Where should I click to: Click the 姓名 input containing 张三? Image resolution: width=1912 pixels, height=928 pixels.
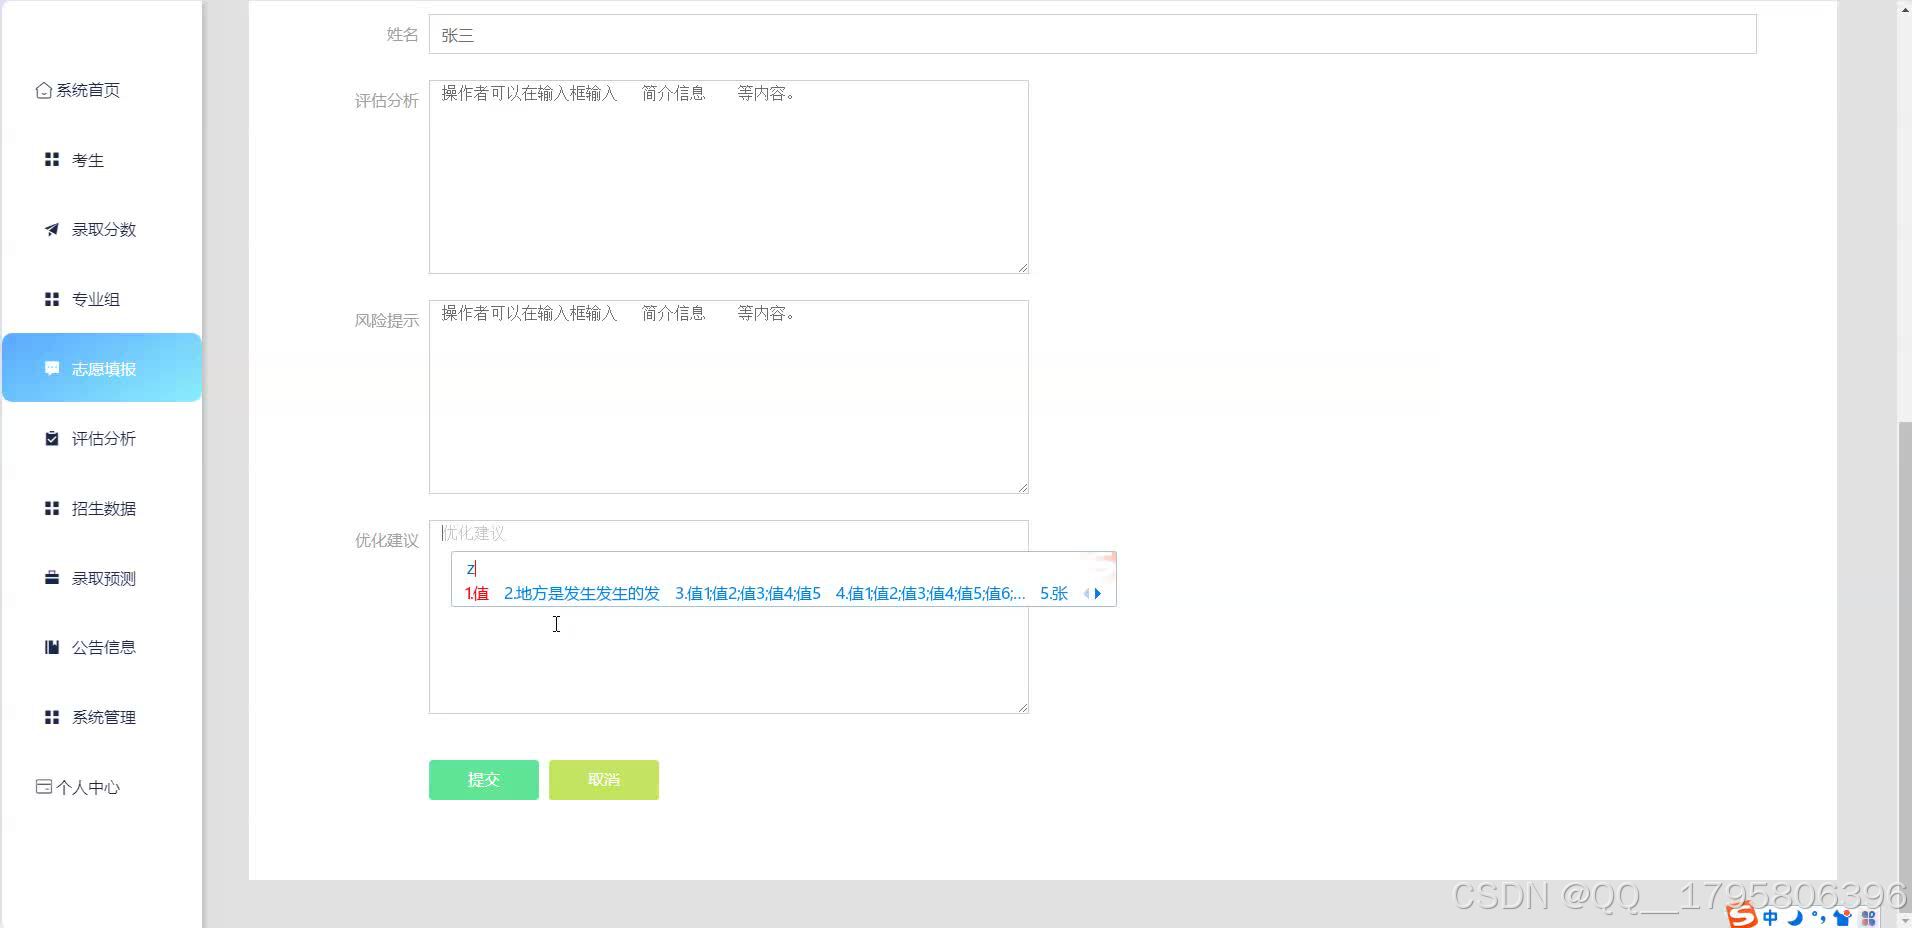[x=1093, y=34]
